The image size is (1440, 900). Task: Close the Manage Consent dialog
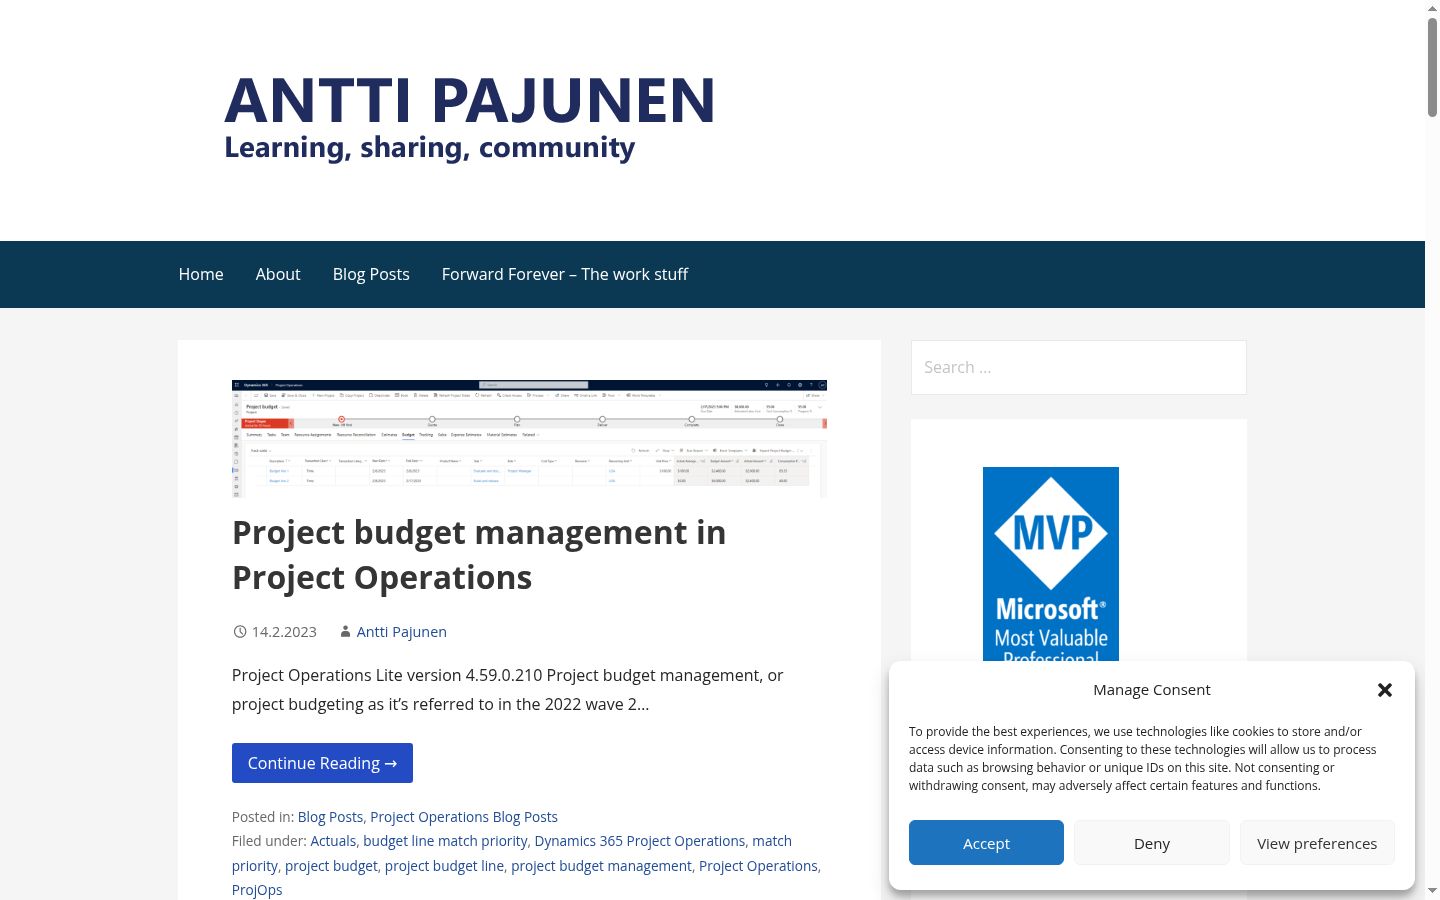point(1385,690)
